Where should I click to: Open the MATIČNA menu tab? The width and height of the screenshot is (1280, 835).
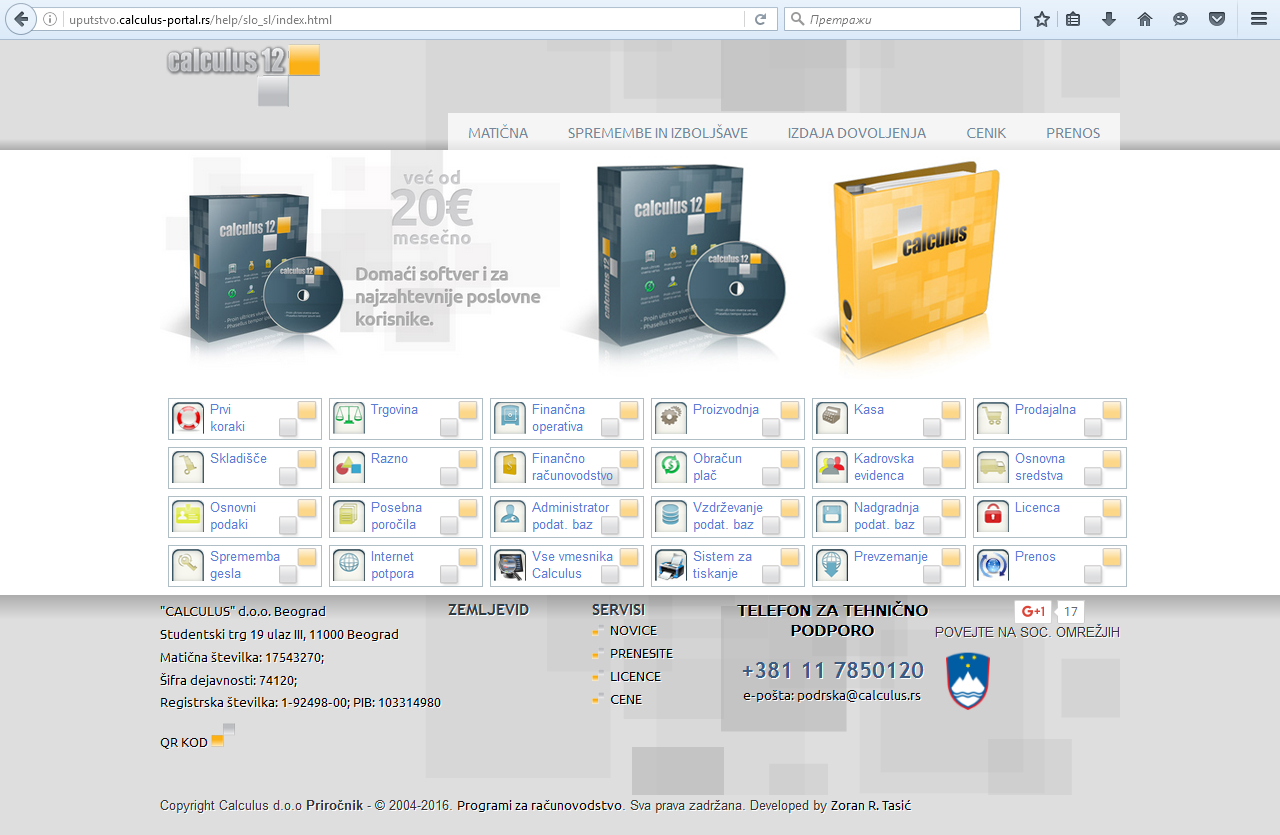(498, 133)
